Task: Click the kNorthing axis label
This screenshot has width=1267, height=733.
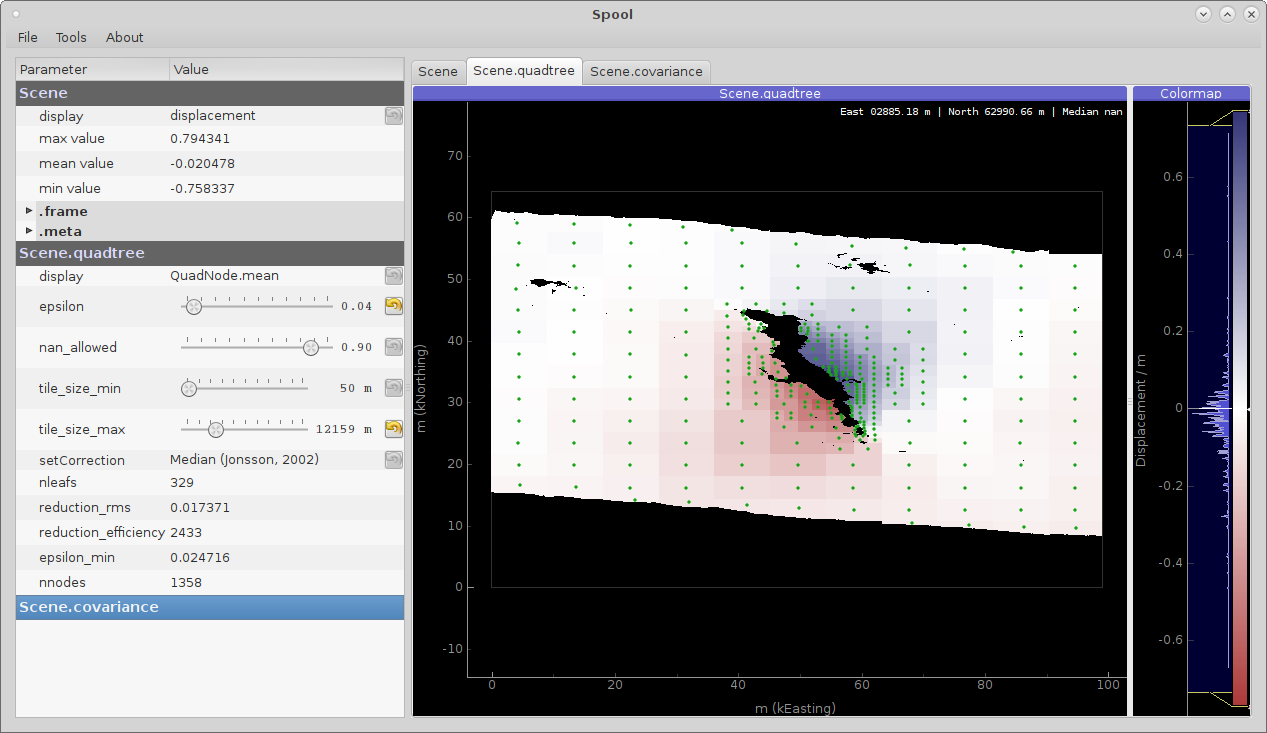Action: 423,389
